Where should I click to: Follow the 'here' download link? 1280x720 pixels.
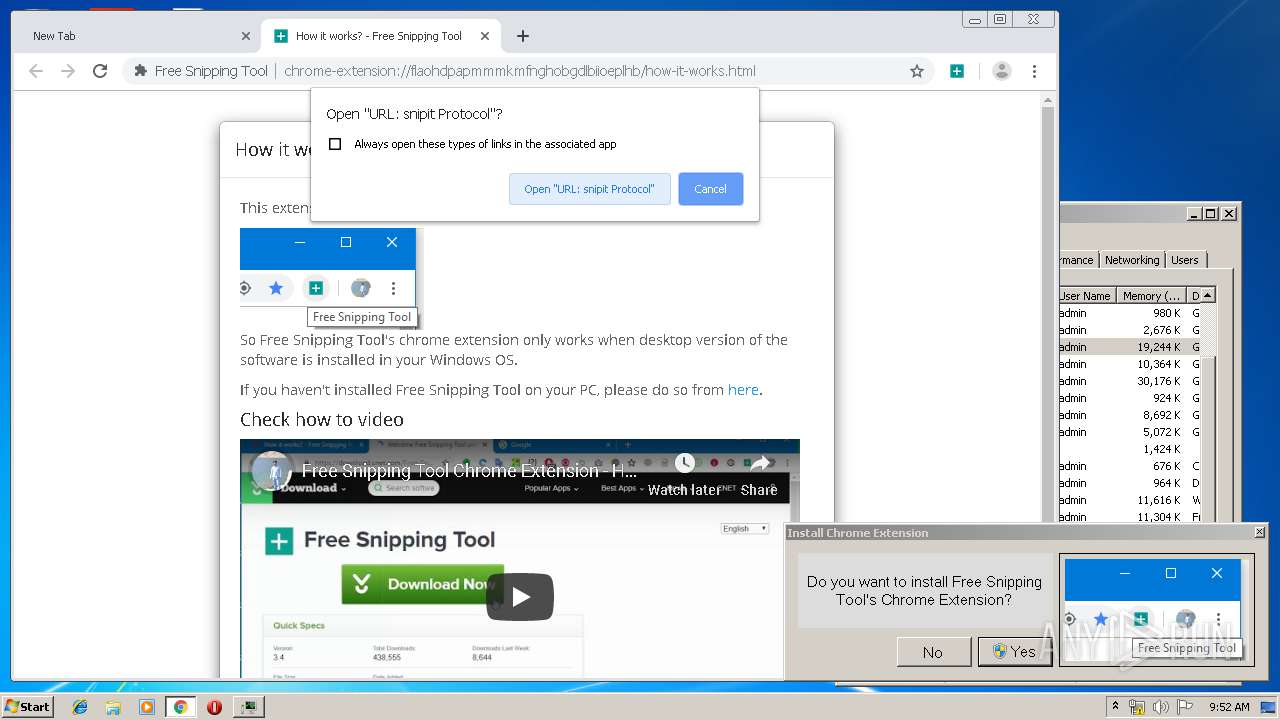743,390
